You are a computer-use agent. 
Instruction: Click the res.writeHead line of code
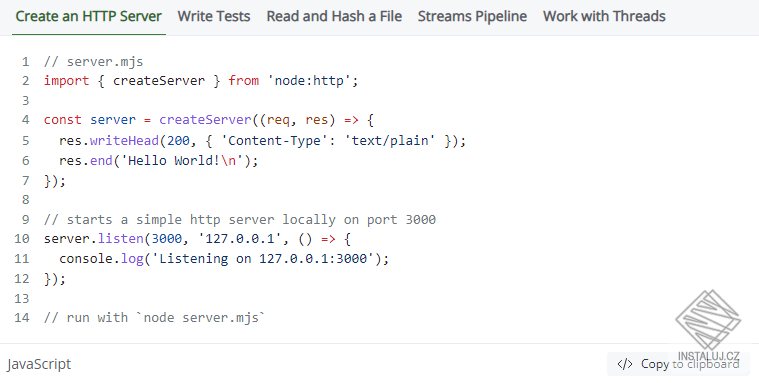pos(262,140)
